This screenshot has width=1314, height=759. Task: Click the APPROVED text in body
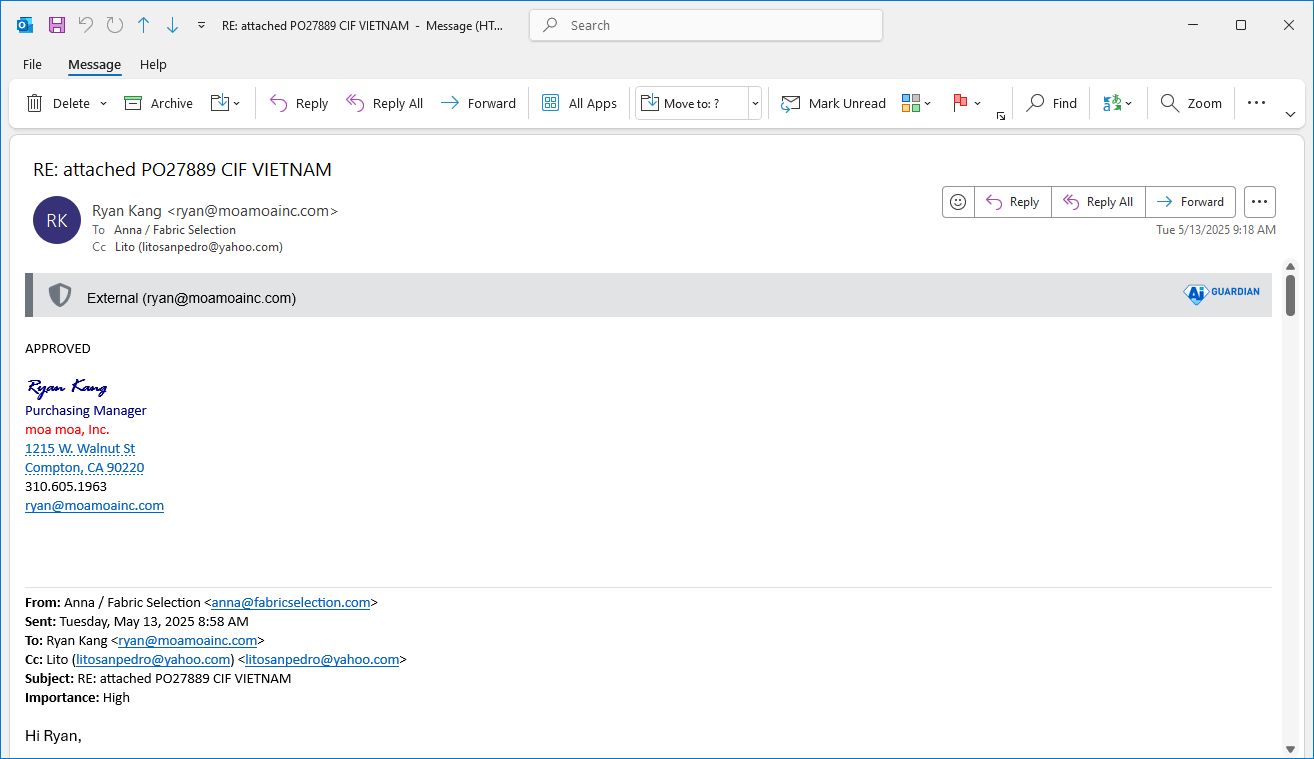pos(58,349)
